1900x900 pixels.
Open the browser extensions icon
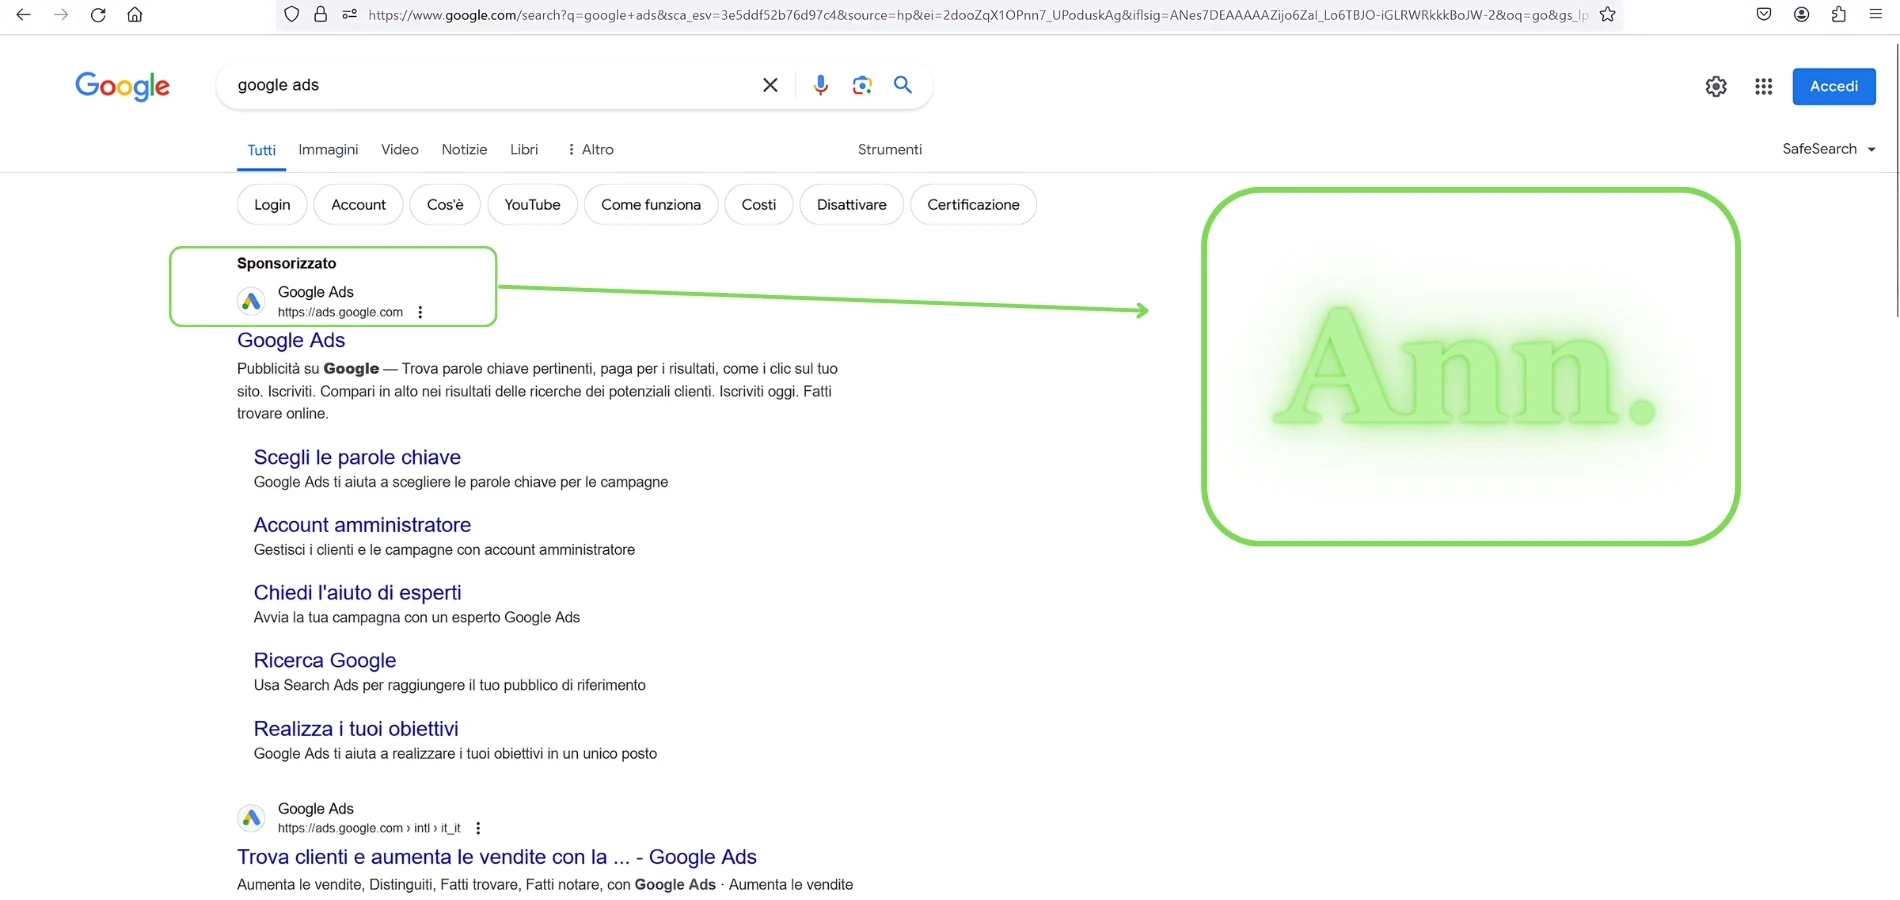tap(1838, 14)
